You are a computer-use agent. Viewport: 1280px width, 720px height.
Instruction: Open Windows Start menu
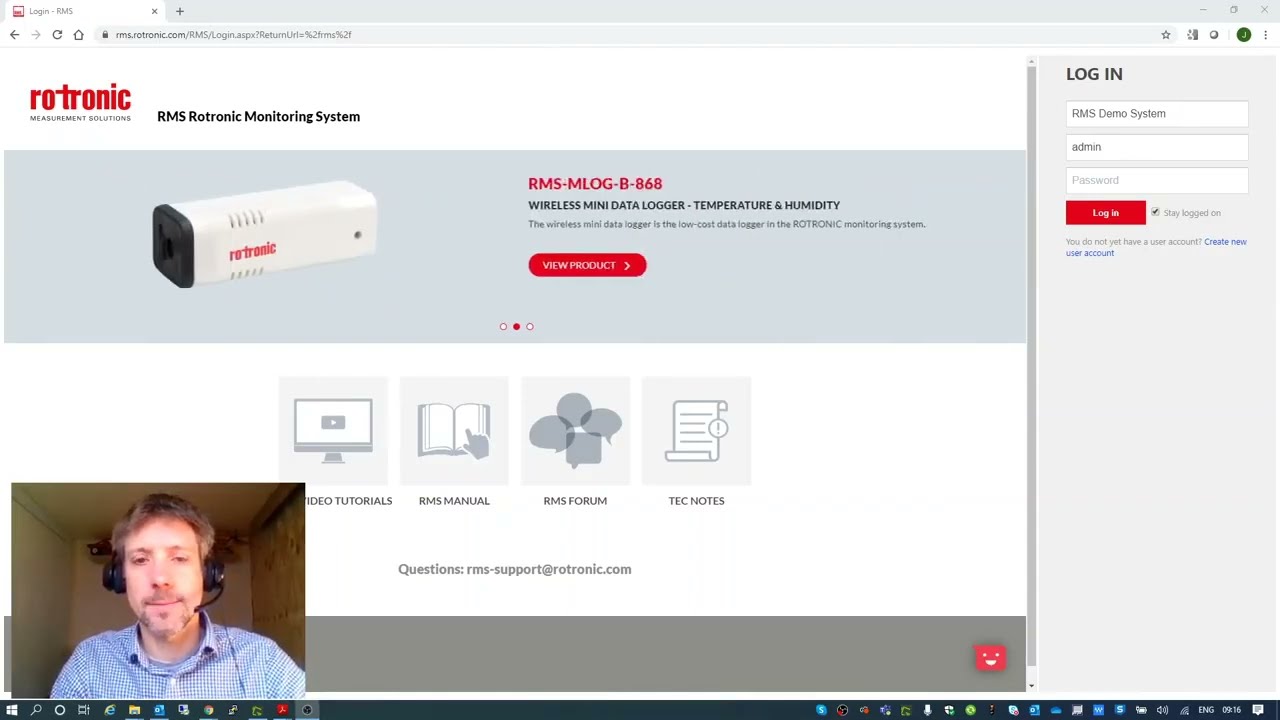tap(12, 710)
